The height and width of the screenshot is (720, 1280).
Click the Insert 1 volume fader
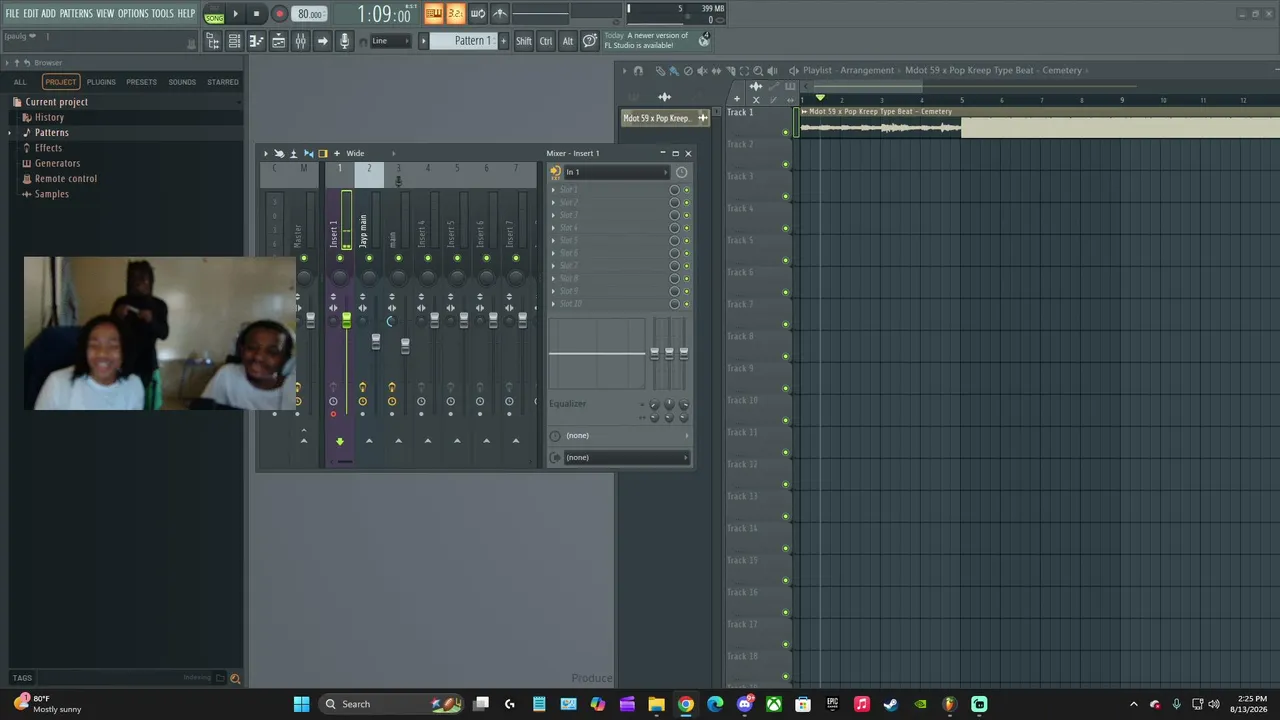tap(346, 320)
